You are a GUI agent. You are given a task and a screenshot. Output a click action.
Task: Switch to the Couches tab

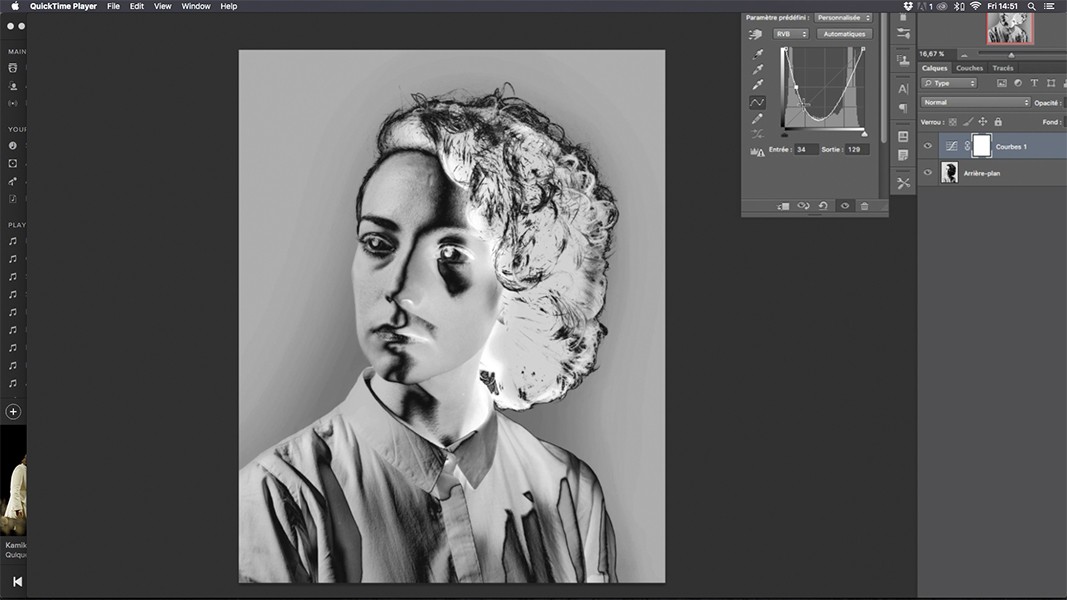coord(969,68)
